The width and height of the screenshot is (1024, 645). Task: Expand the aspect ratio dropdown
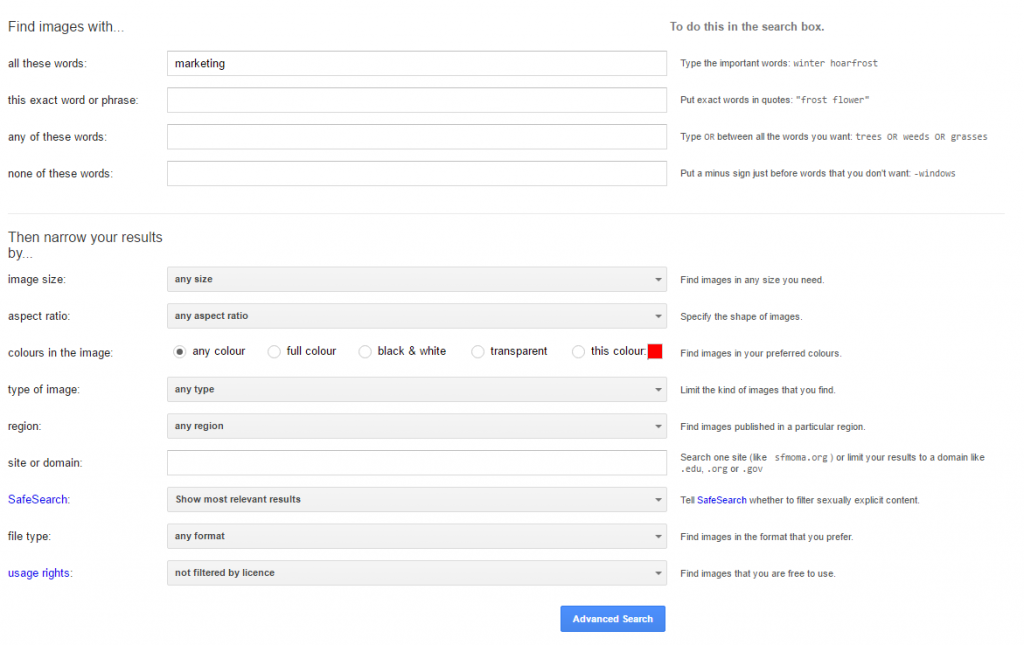click(417, 316)
